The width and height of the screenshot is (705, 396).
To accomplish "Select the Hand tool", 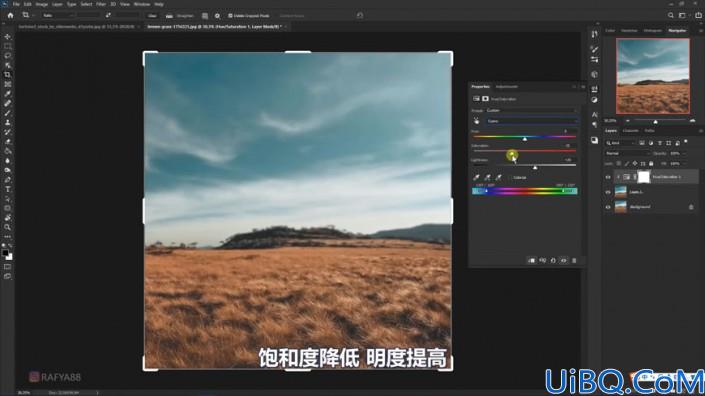I will [8, 218].
